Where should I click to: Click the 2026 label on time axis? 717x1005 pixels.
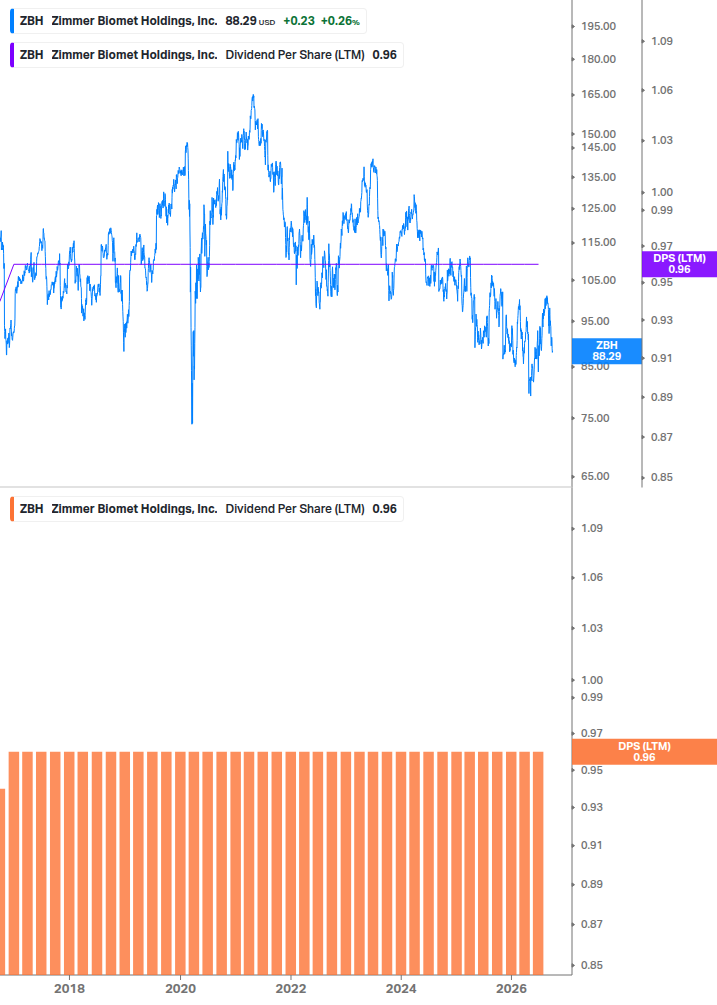[511, 988]
